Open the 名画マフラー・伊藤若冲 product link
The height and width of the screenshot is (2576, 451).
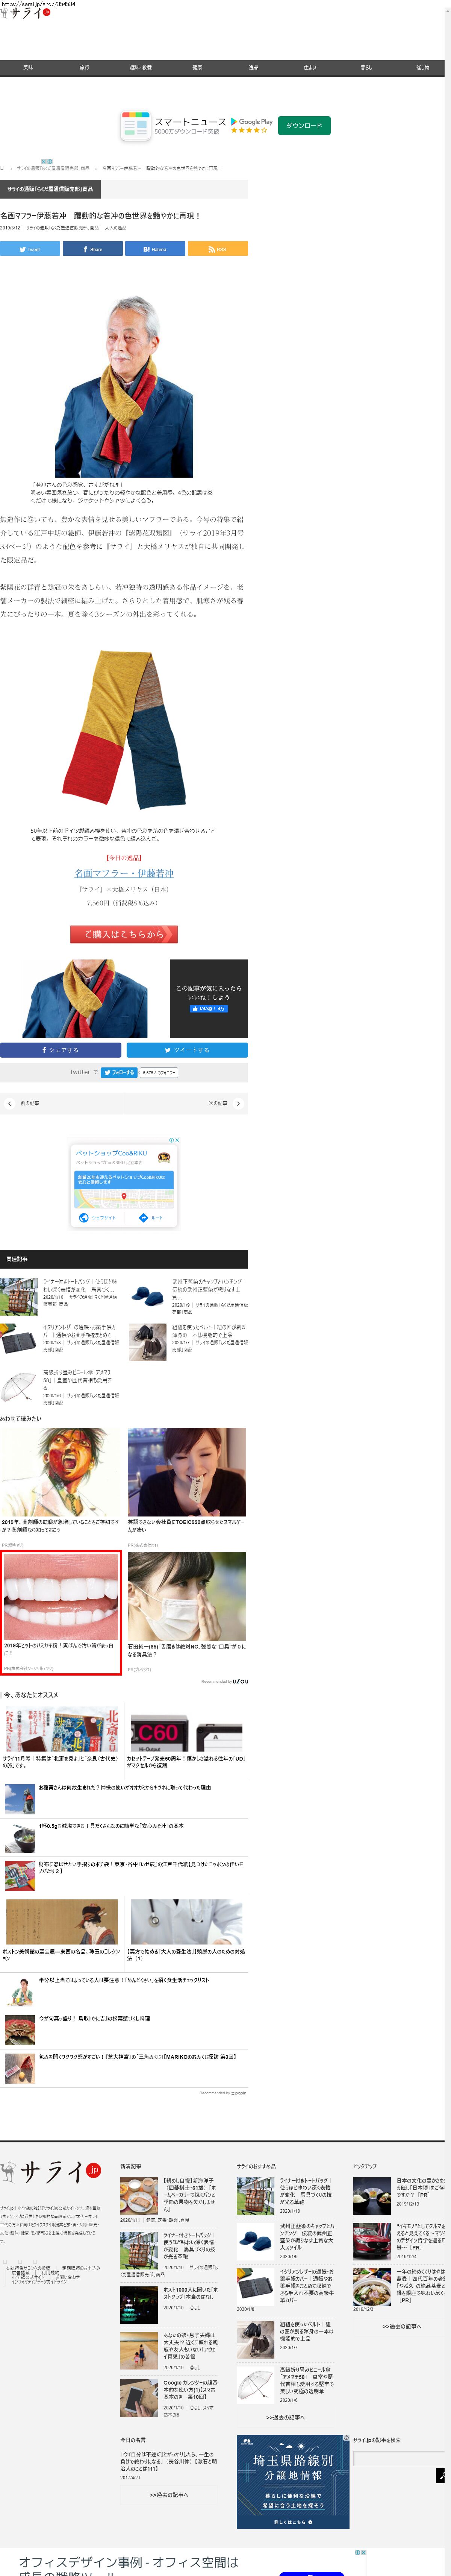click(124, 873)
